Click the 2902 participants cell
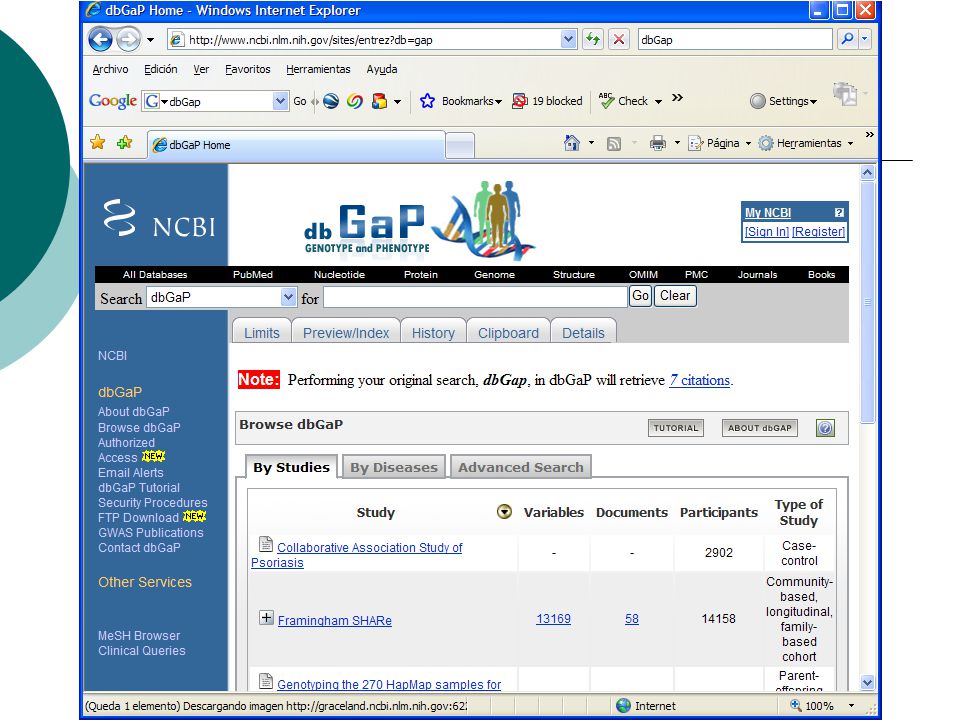This screenshot has width=960, height=720. click(719, 552)
